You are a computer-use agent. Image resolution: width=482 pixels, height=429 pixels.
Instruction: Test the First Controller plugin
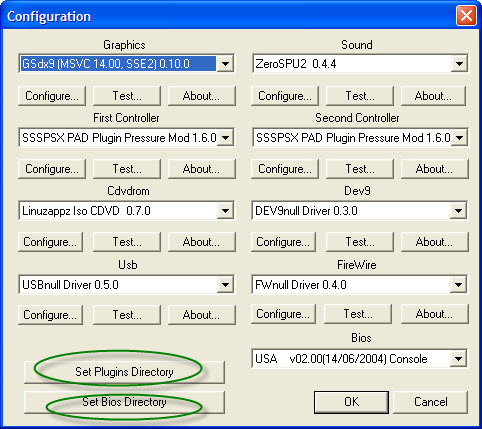click(127, 169)
